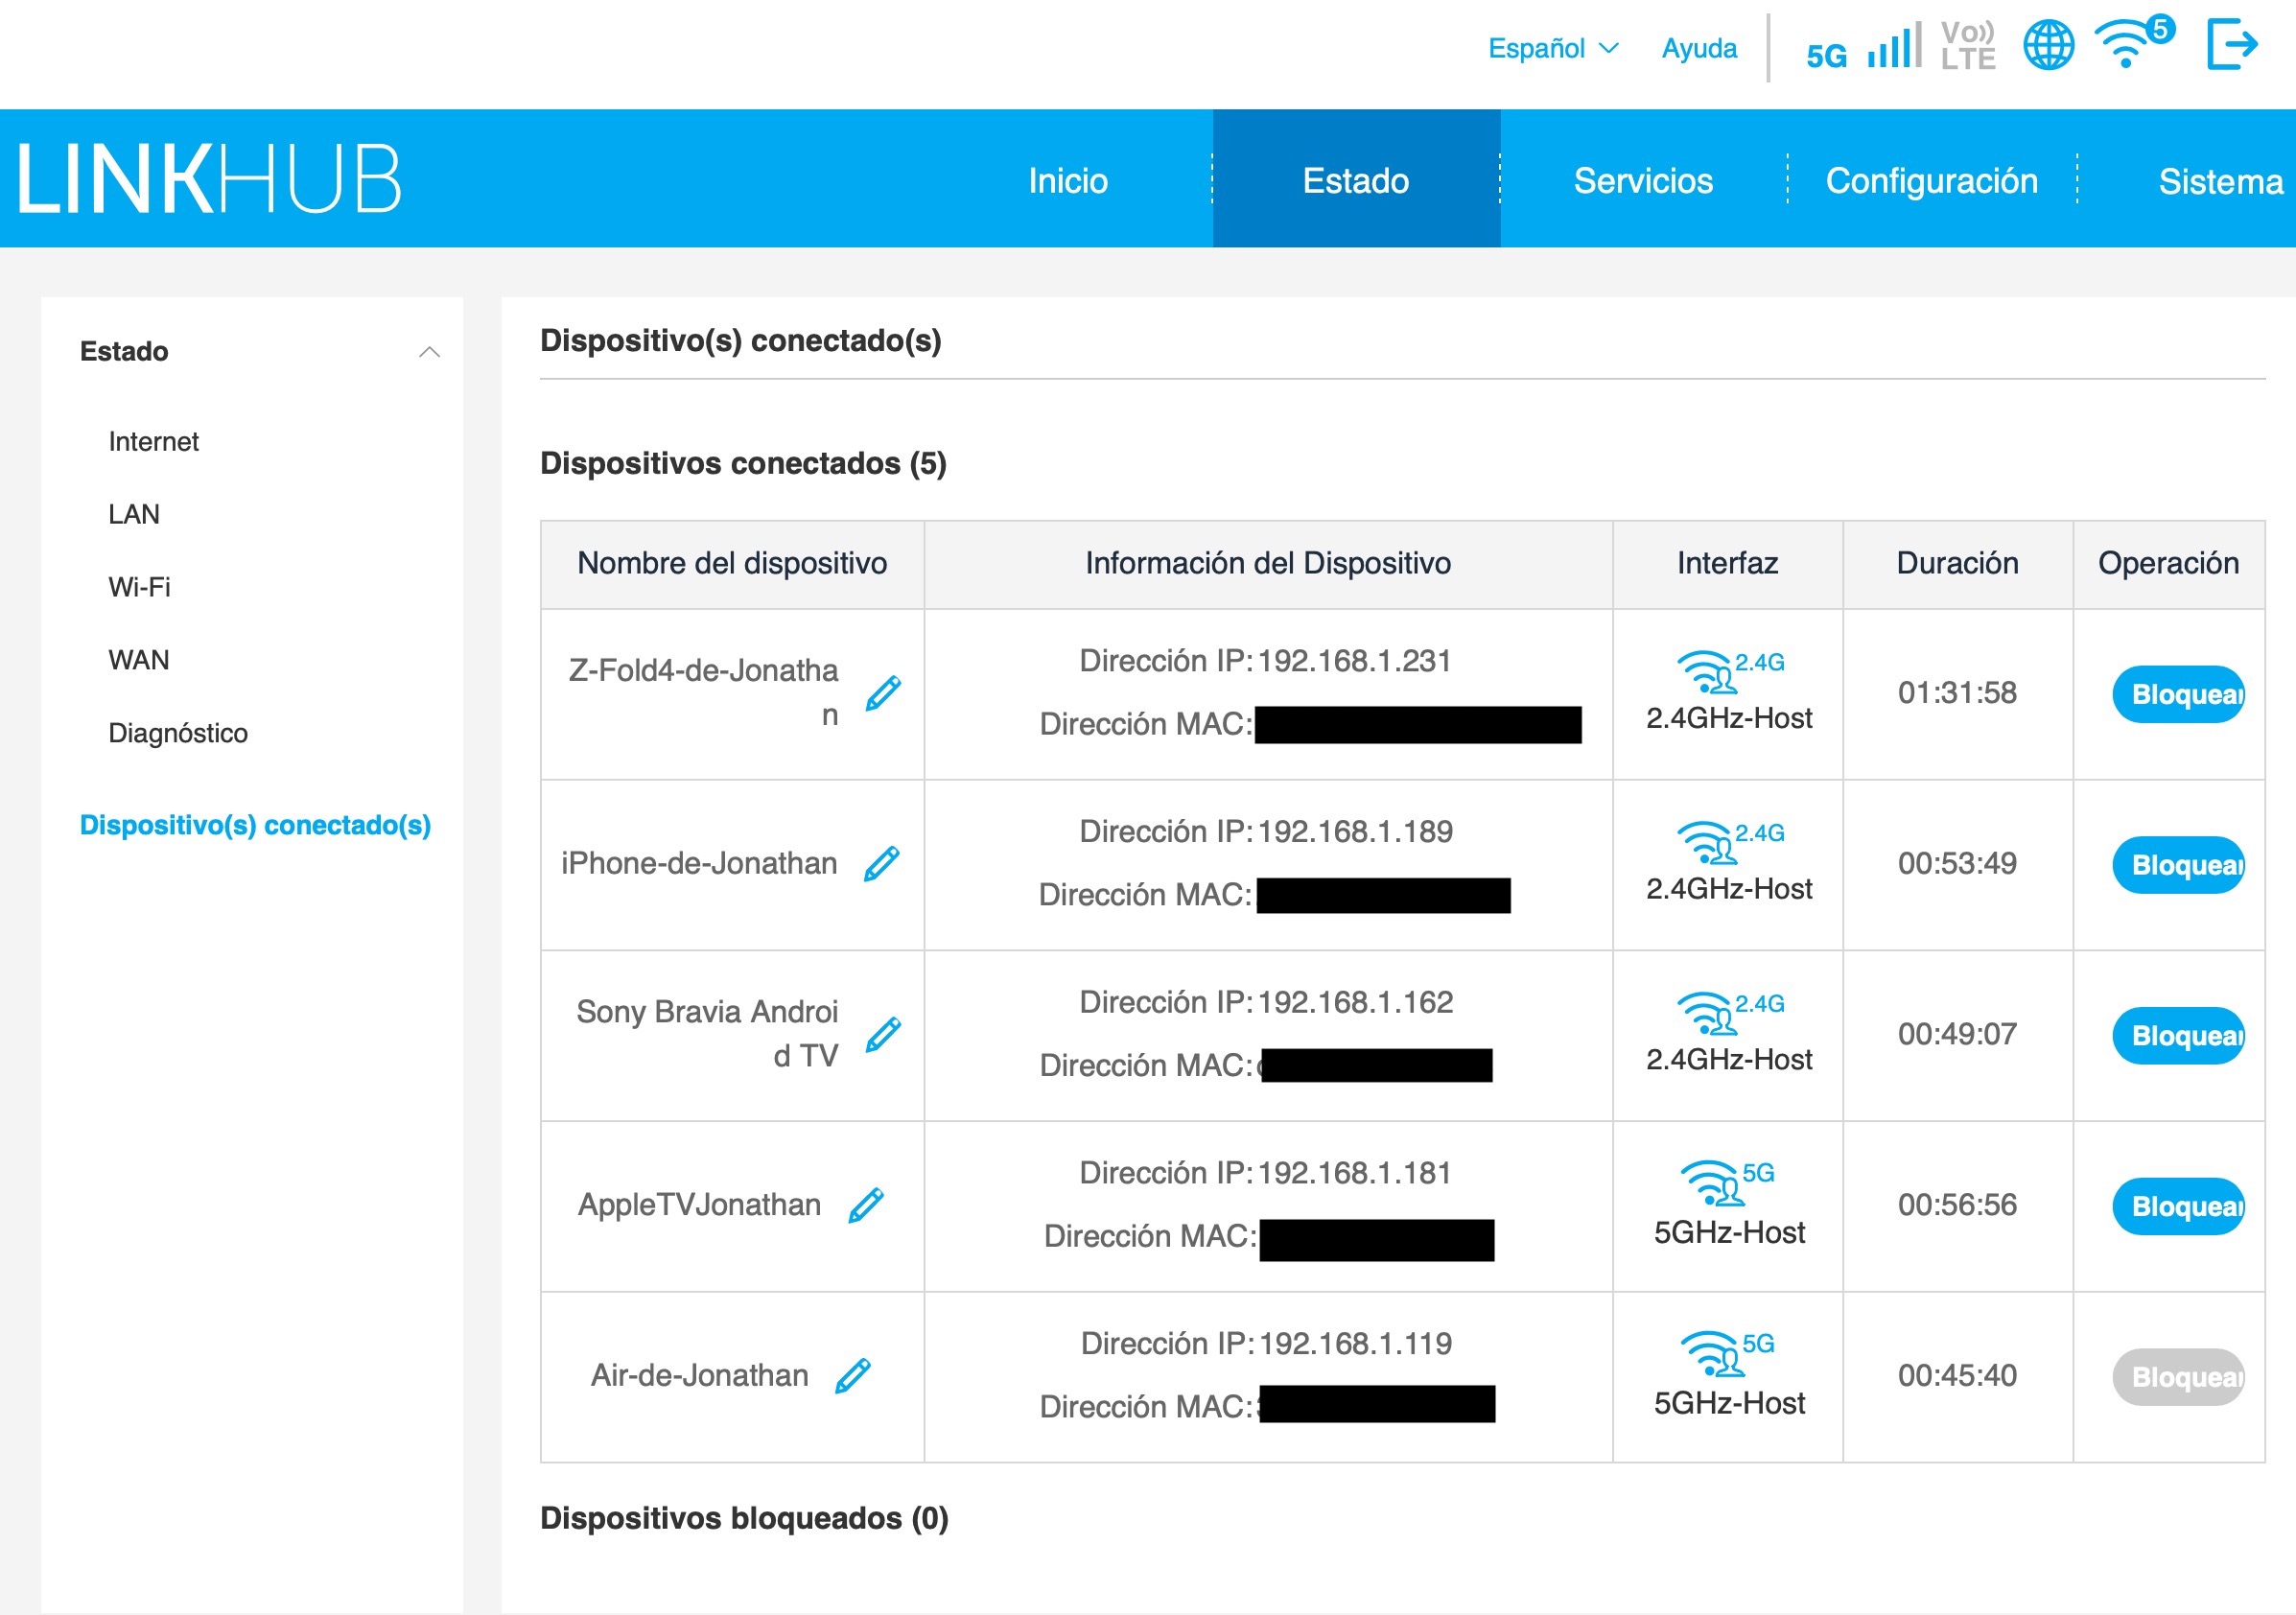Click pencil icon next to Sony Bravia Android TV
Viewport: 2296px width, 1615px height.
pyautogui.click(x=882, y=1034)
